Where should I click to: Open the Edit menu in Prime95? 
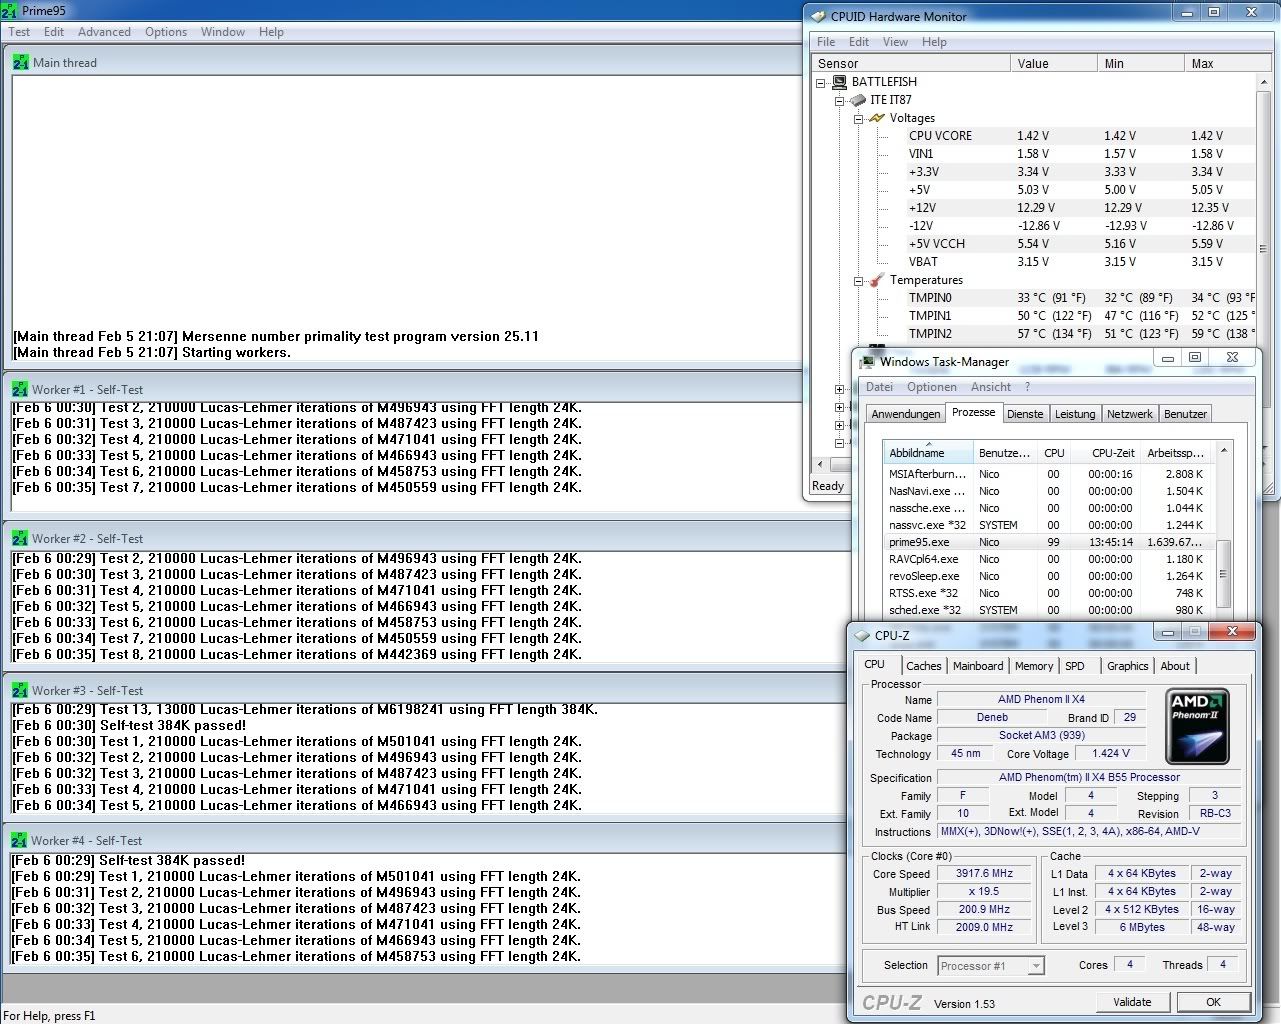click(x=54, y=32)
